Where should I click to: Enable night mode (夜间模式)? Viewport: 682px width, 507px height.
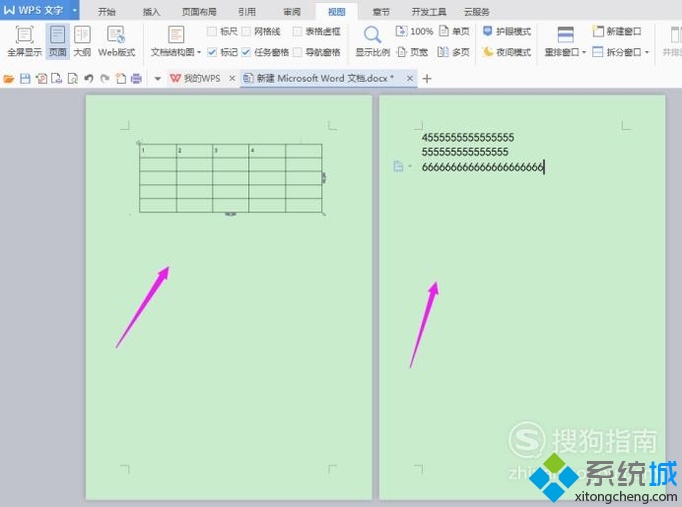tap(507, 52)
